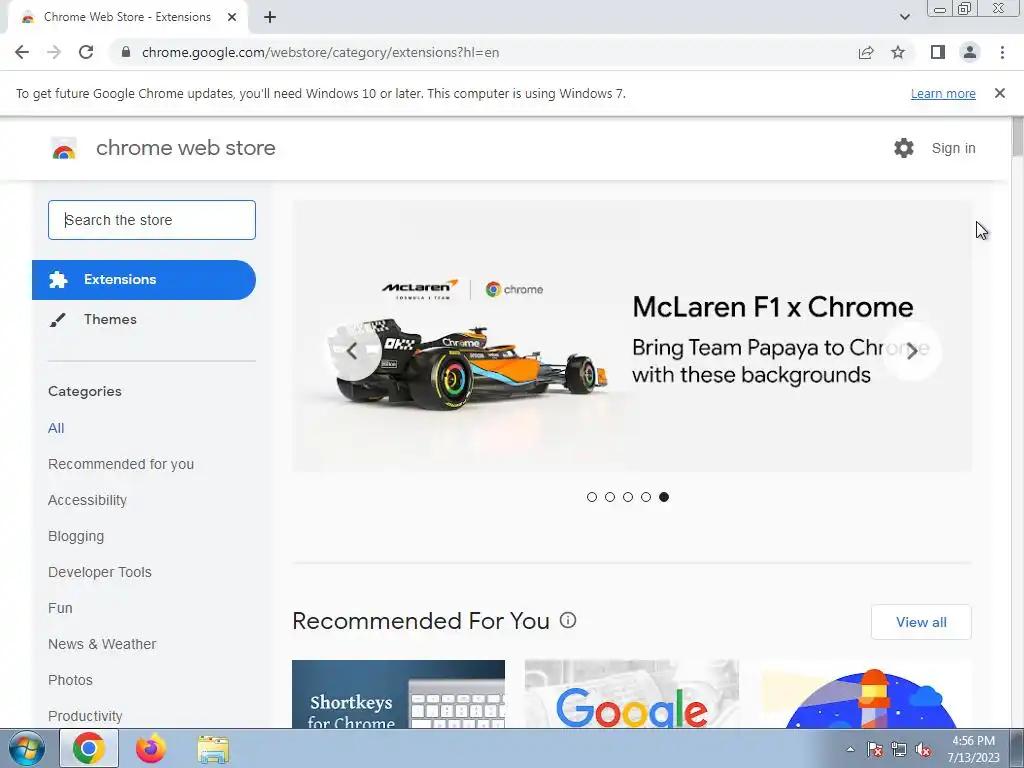1024x768 pixels.
Task: Click View all recommended extensions
Action: click(921, 622)
